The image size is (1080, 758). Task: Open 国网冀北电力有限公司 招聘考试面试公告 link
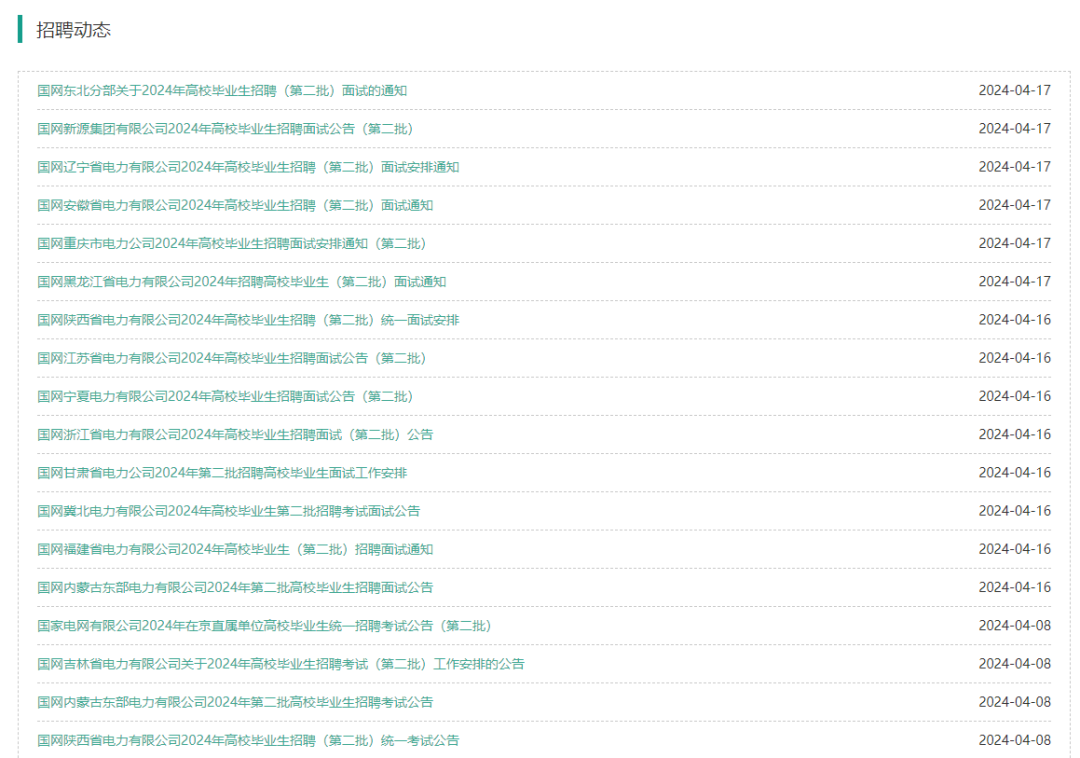tap(229, 511)
